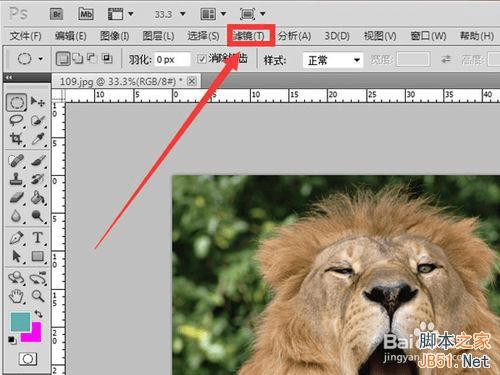The height and width of the screenshot is (375, 500).
Task: Select the Paint Bucket tool
Action: (x=38, y=197)
